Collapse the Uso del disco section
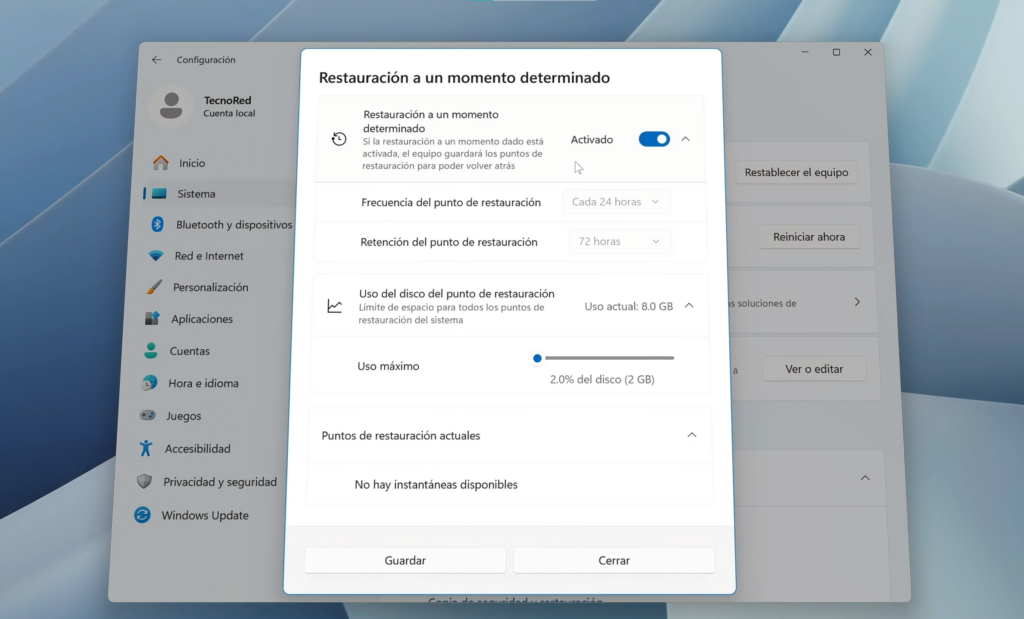 [x=689, y=306]
